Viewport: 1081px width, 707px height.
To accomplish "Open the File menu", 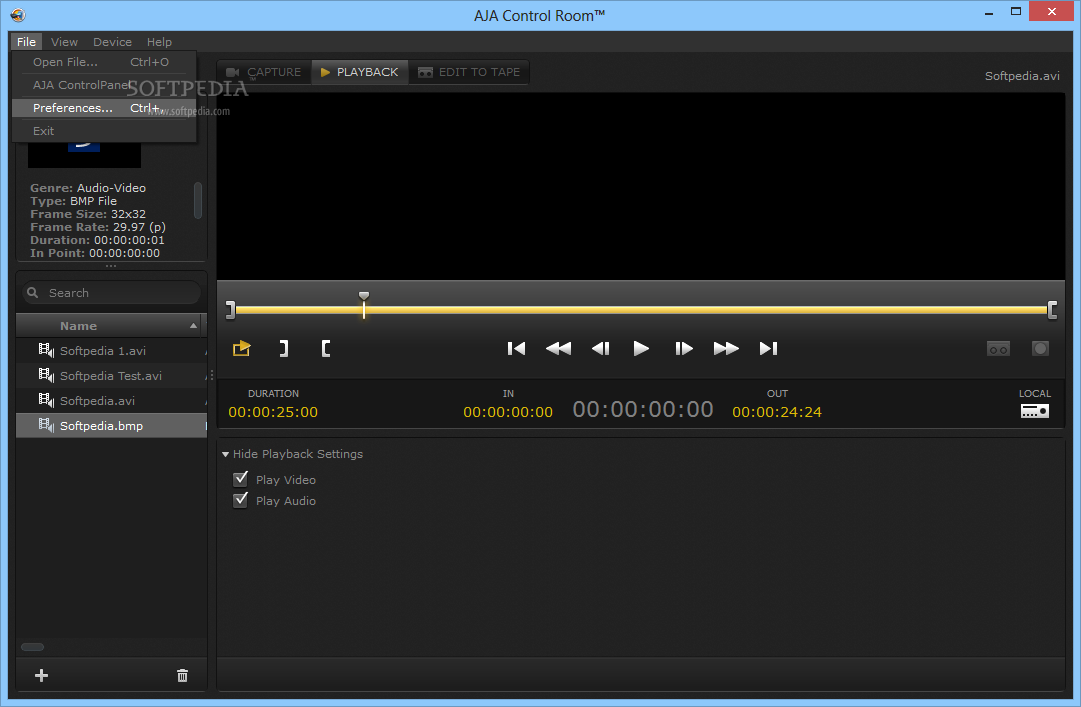I will [x=26, y=42].
